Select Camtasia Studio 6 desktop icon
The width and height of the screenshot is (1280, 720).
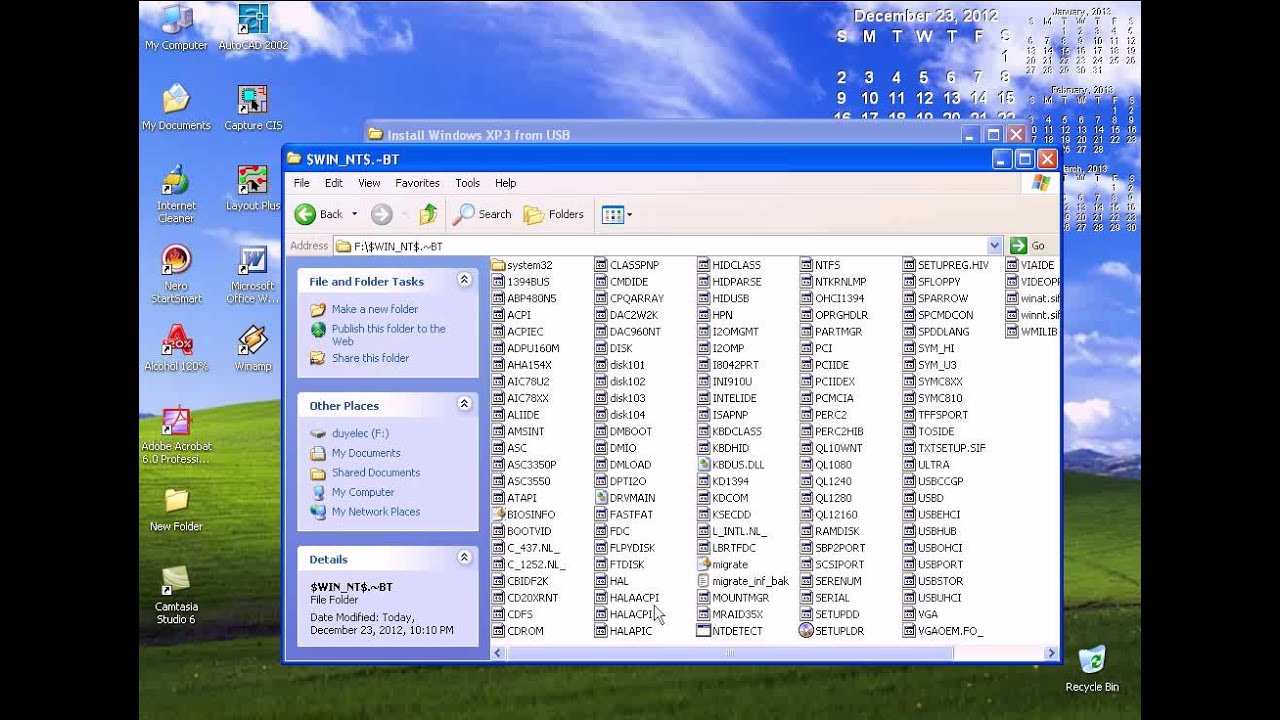click(176, 595)
